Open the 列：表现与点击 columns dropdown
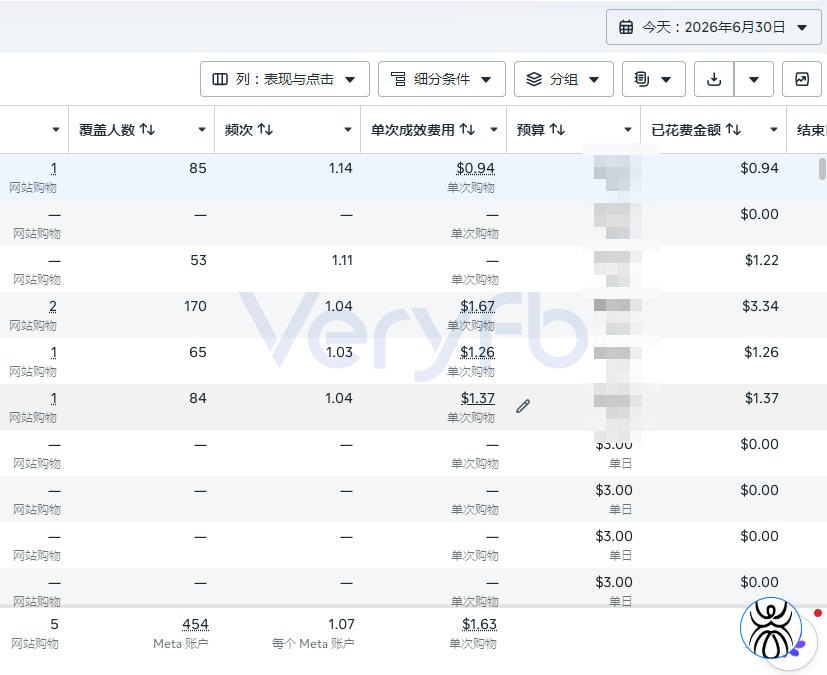Image resolution: width=827 pixels, height=675 pixels. point(285,79)
